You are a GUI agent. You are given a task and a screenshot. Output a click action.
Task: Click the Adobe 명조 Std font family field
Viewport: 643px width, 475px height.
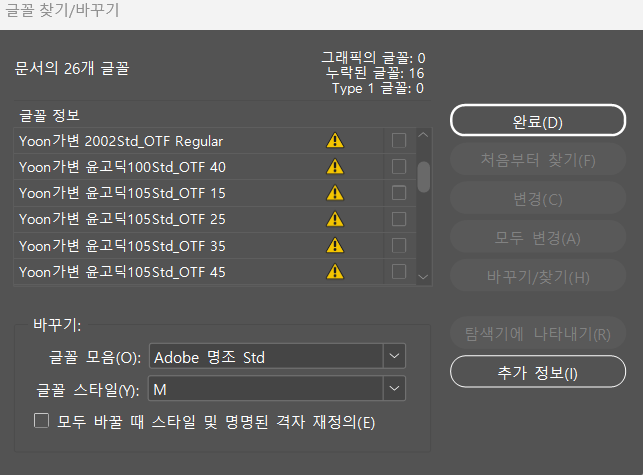(x=266, y=356)
